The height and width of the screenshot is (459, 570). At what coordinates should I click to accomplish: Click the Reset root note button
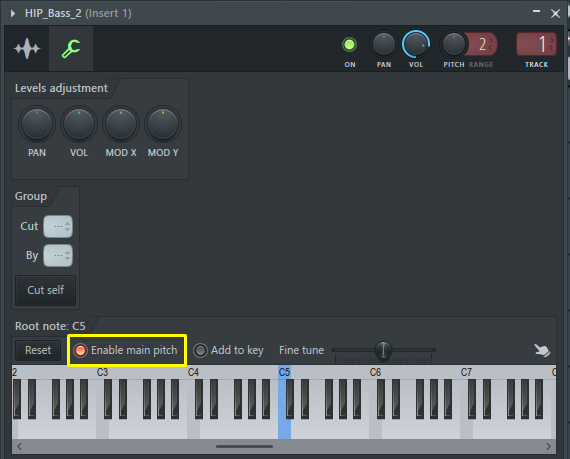(38, 350)
